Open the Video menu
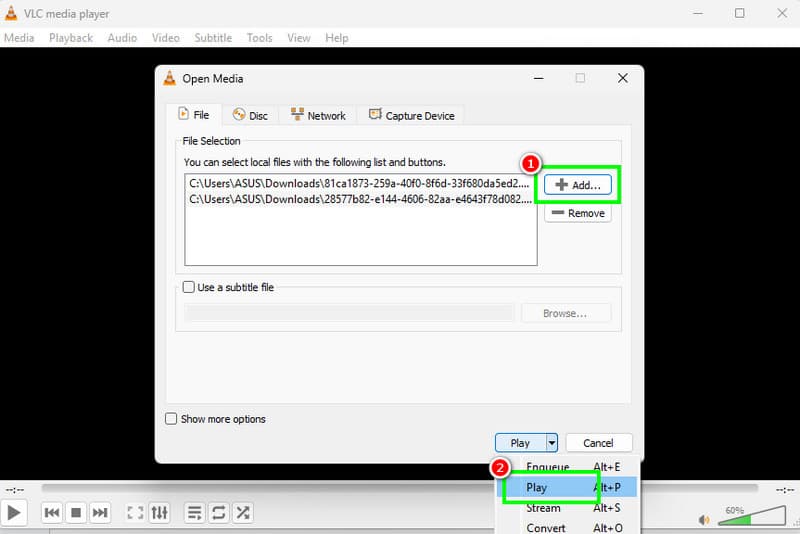The width and height of the screenshot is (800, 534). (x=165, y=38)
